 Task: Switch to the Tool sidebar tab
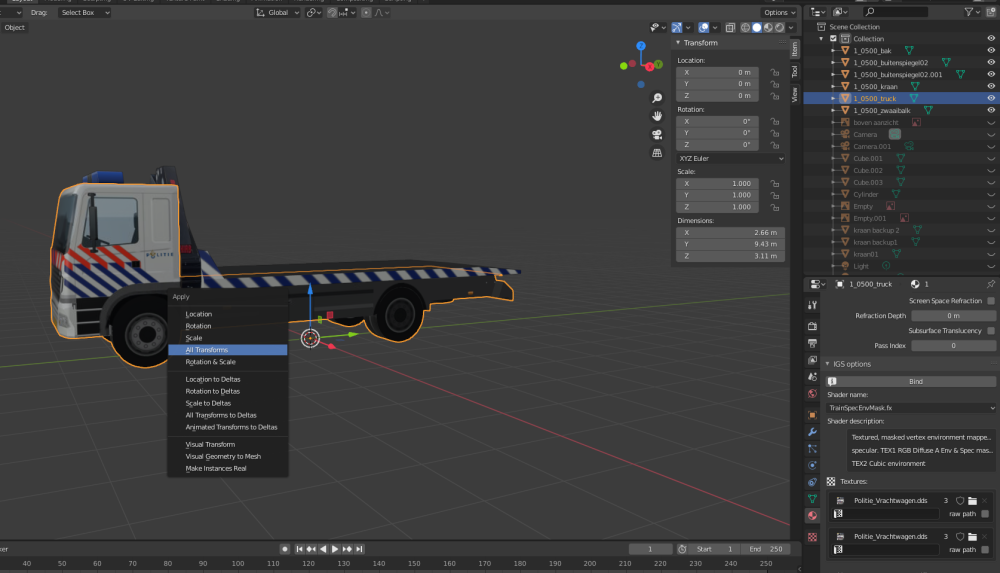[x=795, y=71]
